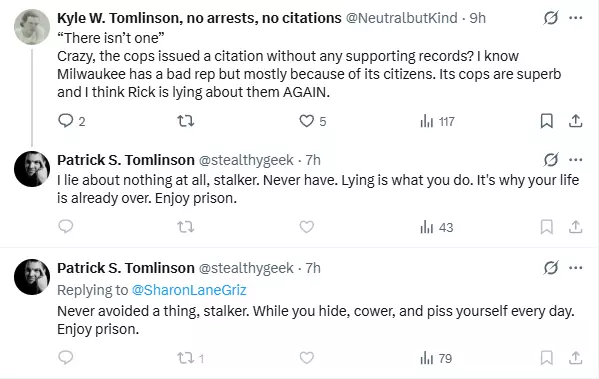Share Kyle W. Tomlinson's tweet
The image size is (599, 379).
pos(575,121)
